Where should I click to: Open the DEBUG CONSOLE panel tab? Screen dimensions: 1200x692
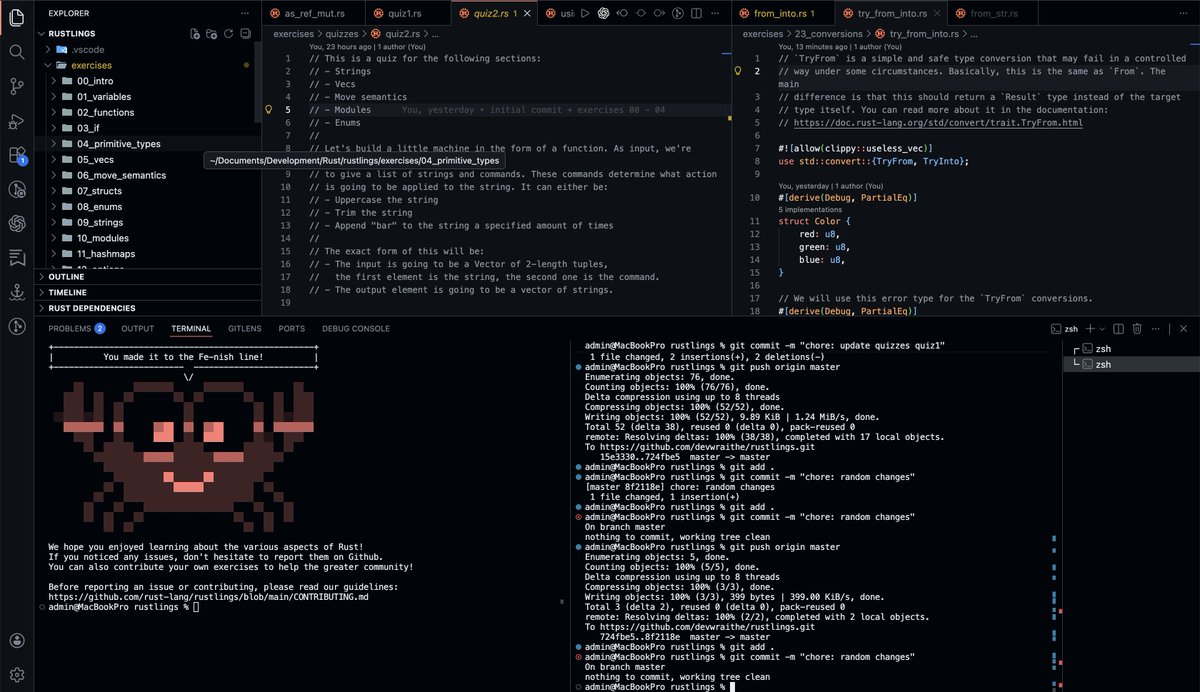pos(356,328)
